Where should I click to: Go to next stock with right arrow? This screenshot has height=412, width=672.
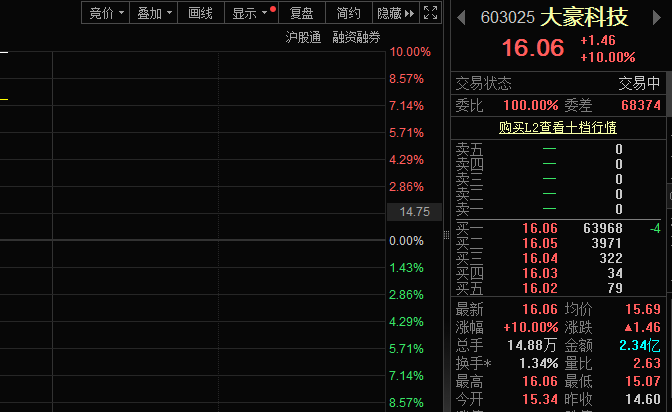(657, 18)
